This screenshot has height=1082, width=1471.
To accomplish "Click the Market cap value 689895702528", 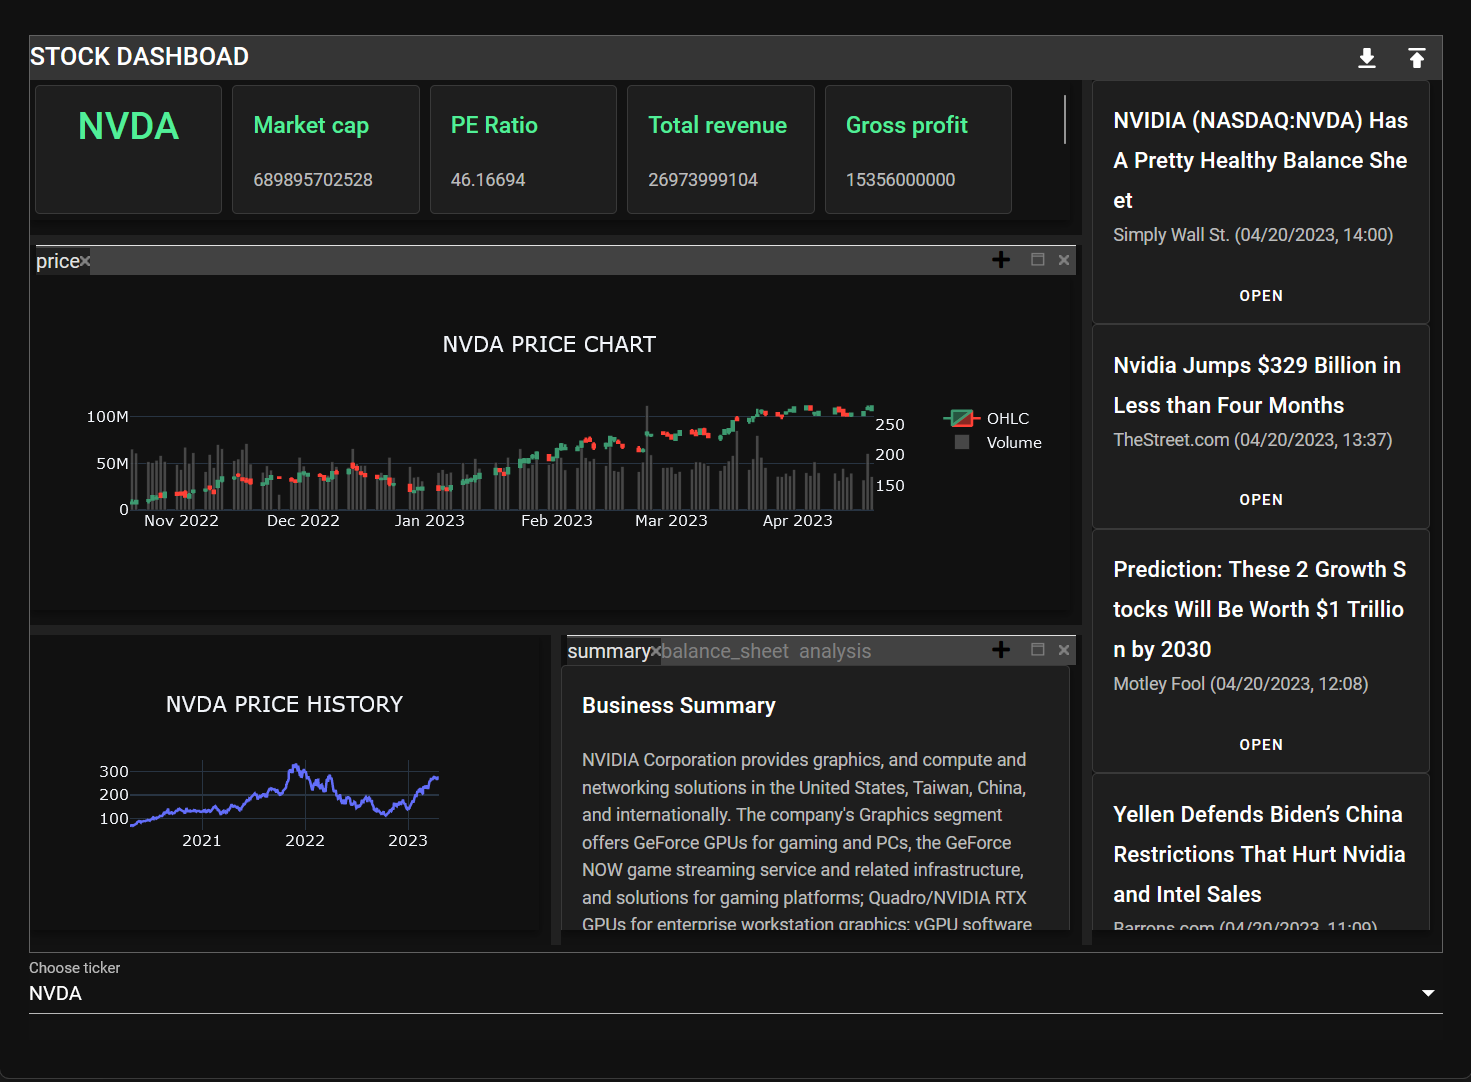I will coord(313,180).
